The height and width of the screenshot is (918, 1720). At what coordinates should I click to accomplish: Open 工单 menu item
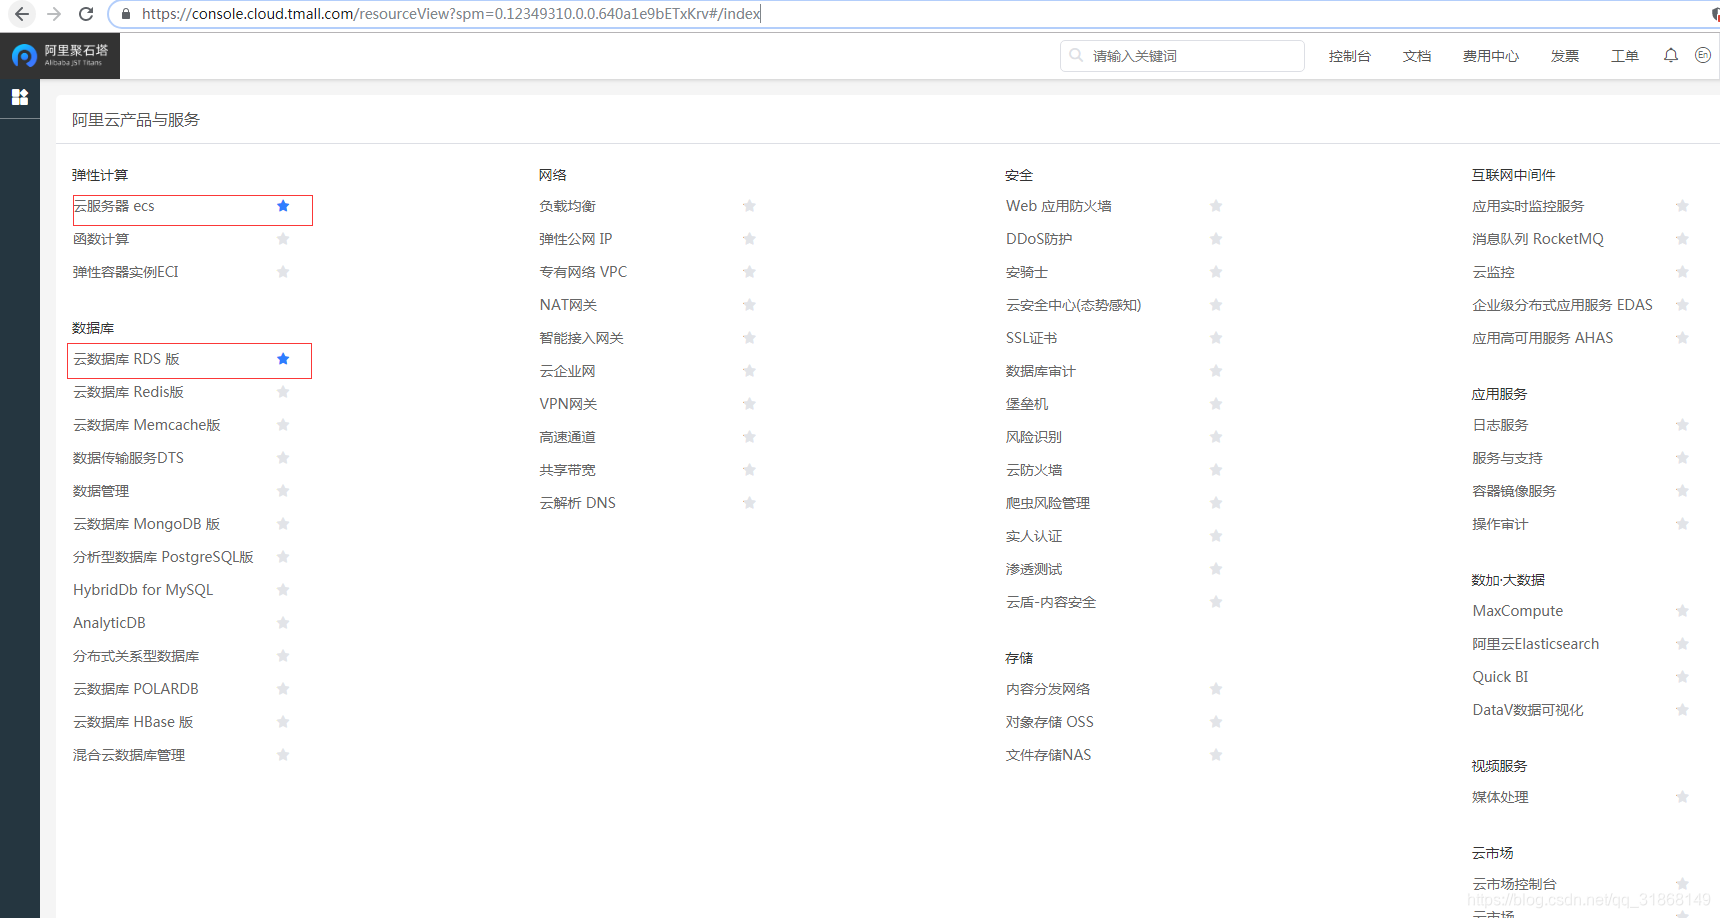(1624, 56)
